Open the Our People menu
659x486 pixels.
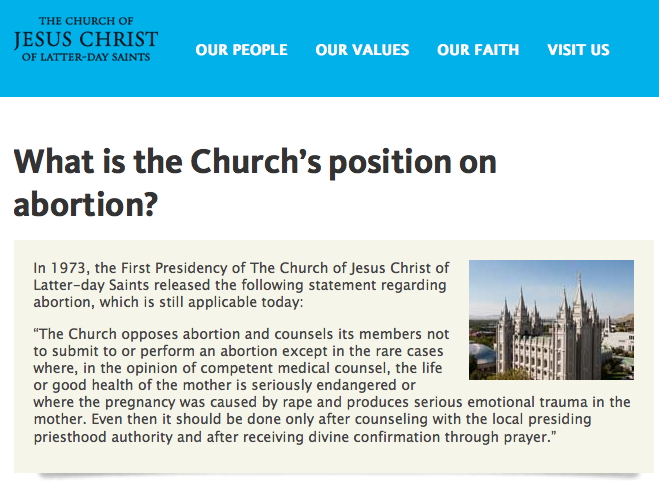point(241,50)
